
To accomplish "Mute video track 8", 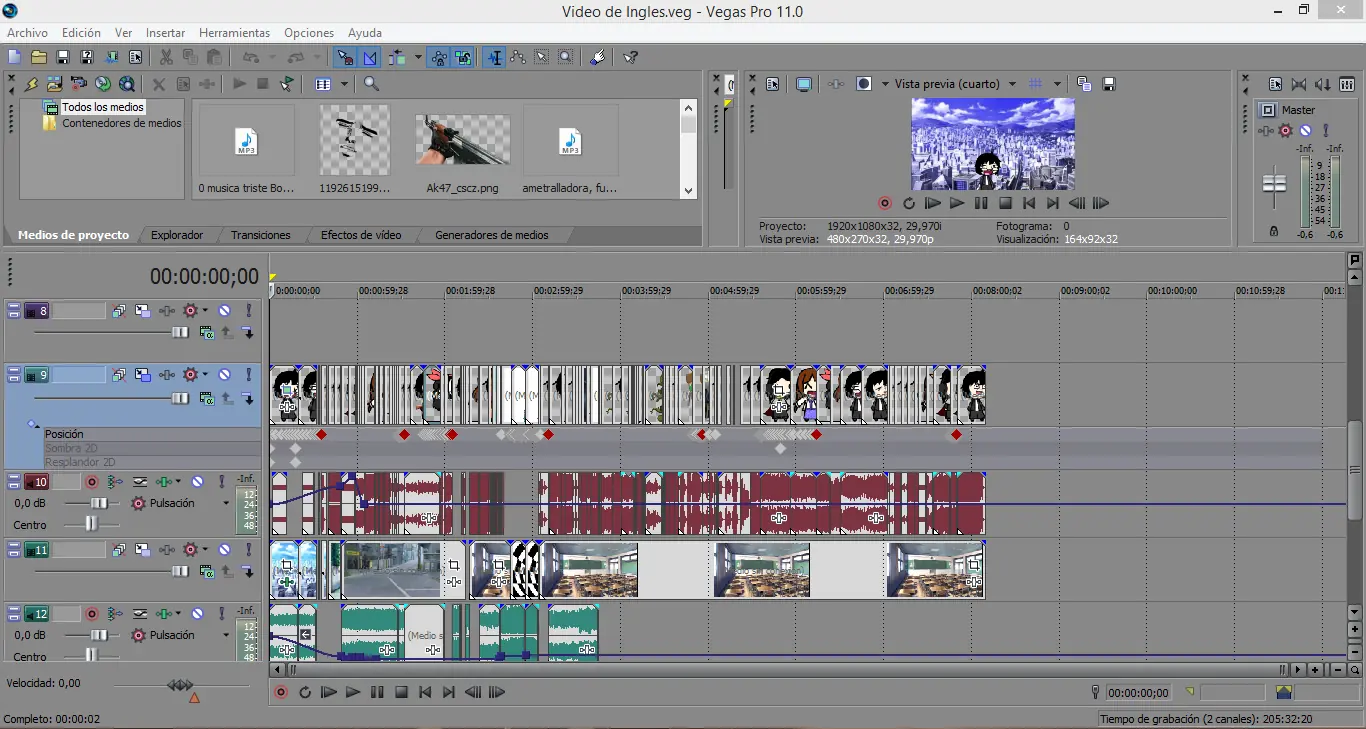I will pyautogui.click(x=225, y=311).
